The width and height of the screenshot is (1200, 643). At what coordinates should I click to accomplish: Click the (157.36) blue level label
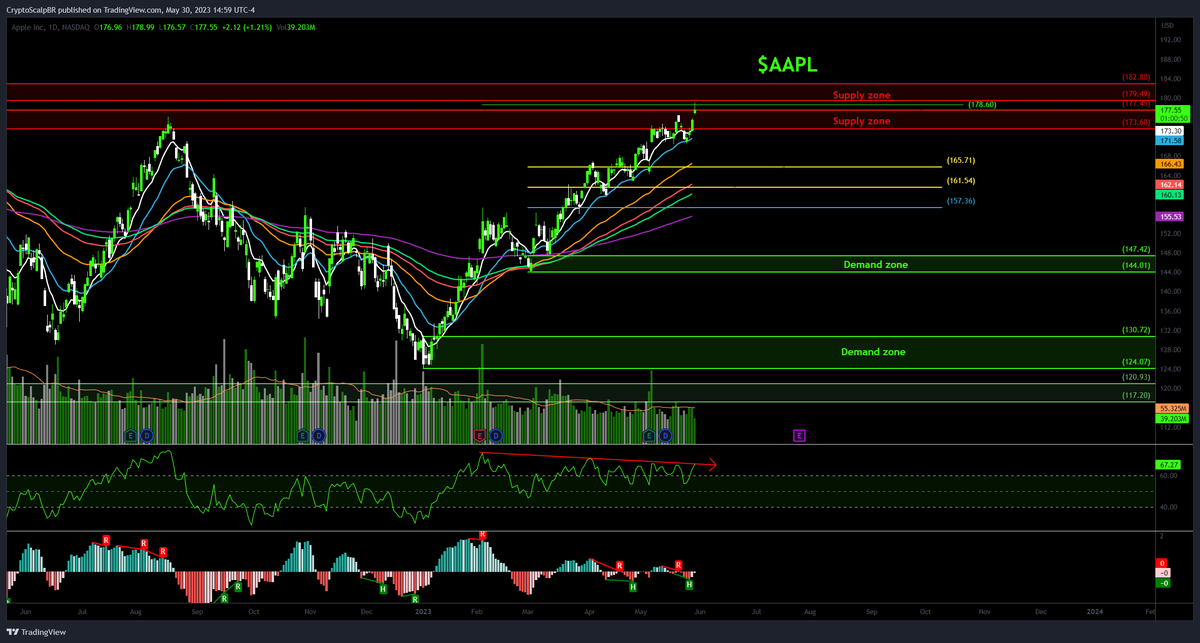[961, 201]
